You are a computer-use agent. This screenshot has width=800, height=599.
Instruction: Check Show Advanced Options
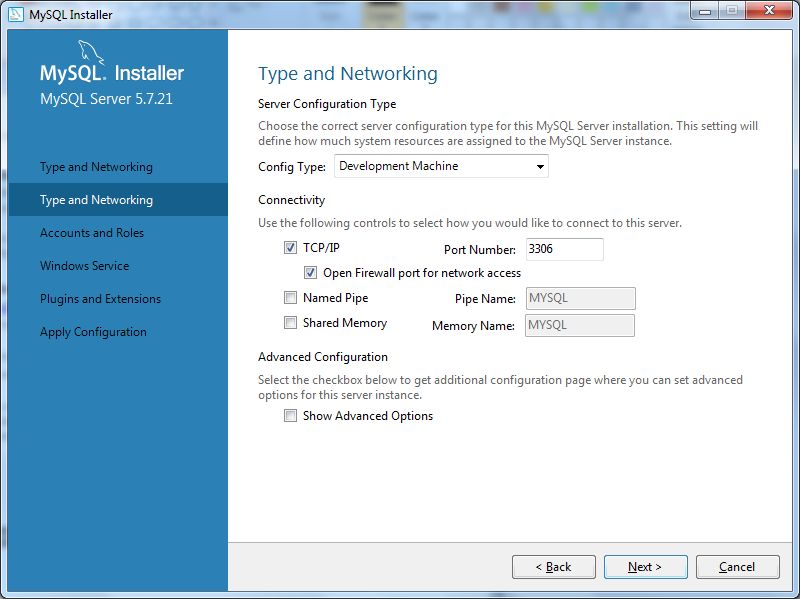(x=291, y=415)
